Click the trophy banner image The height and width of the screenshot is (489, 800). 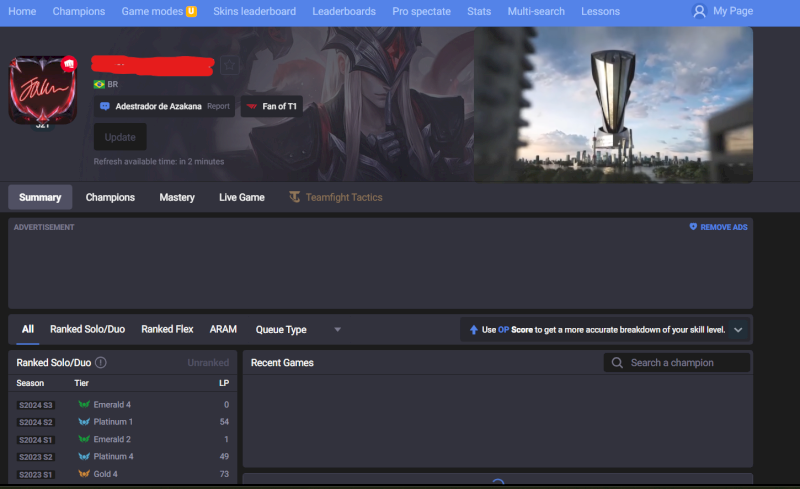pyautogui.click(x=614, y=105)
